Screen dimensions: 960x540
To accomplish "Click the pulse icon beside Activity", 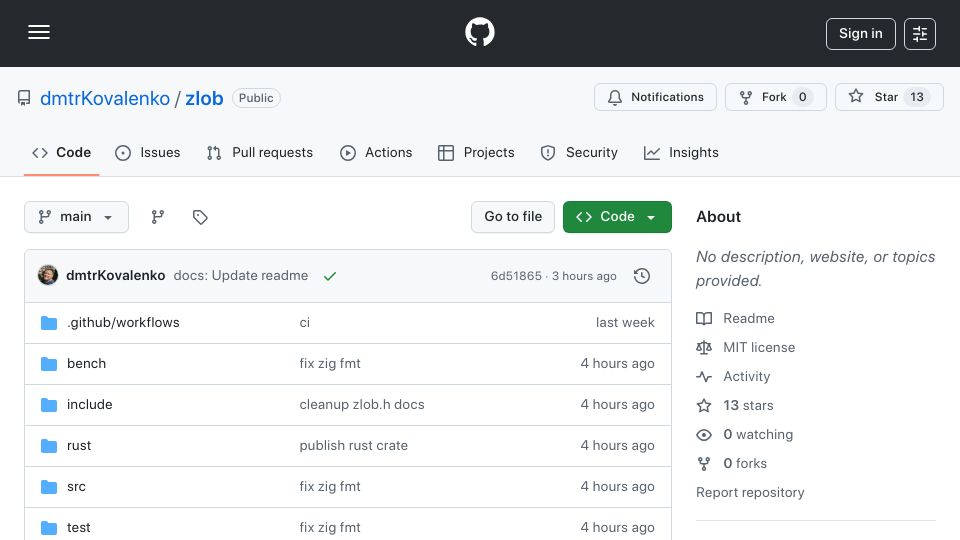I will (x=704, y=377).
